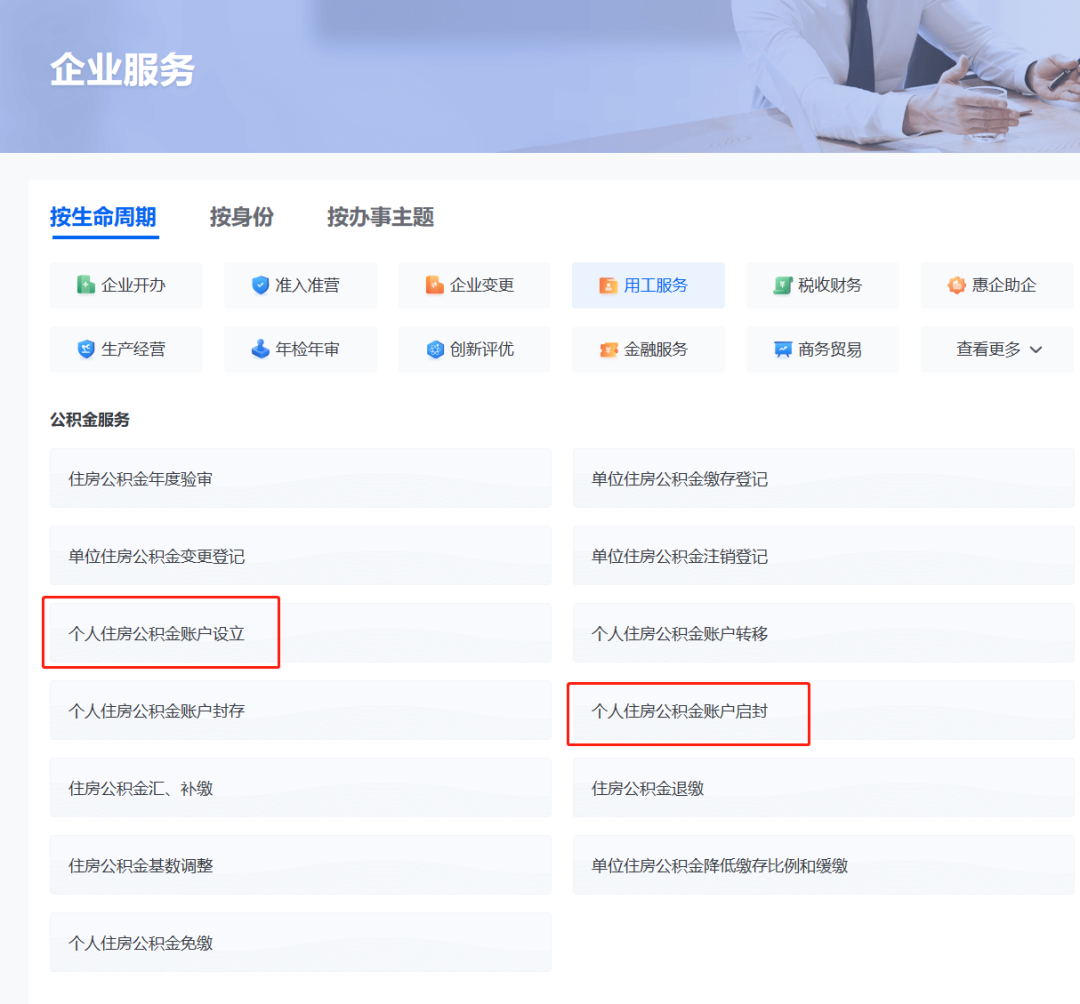Screen dimensions: 1080x1004
Task: Click the 金融服务 icon
Action: click(x=608, y=349)
